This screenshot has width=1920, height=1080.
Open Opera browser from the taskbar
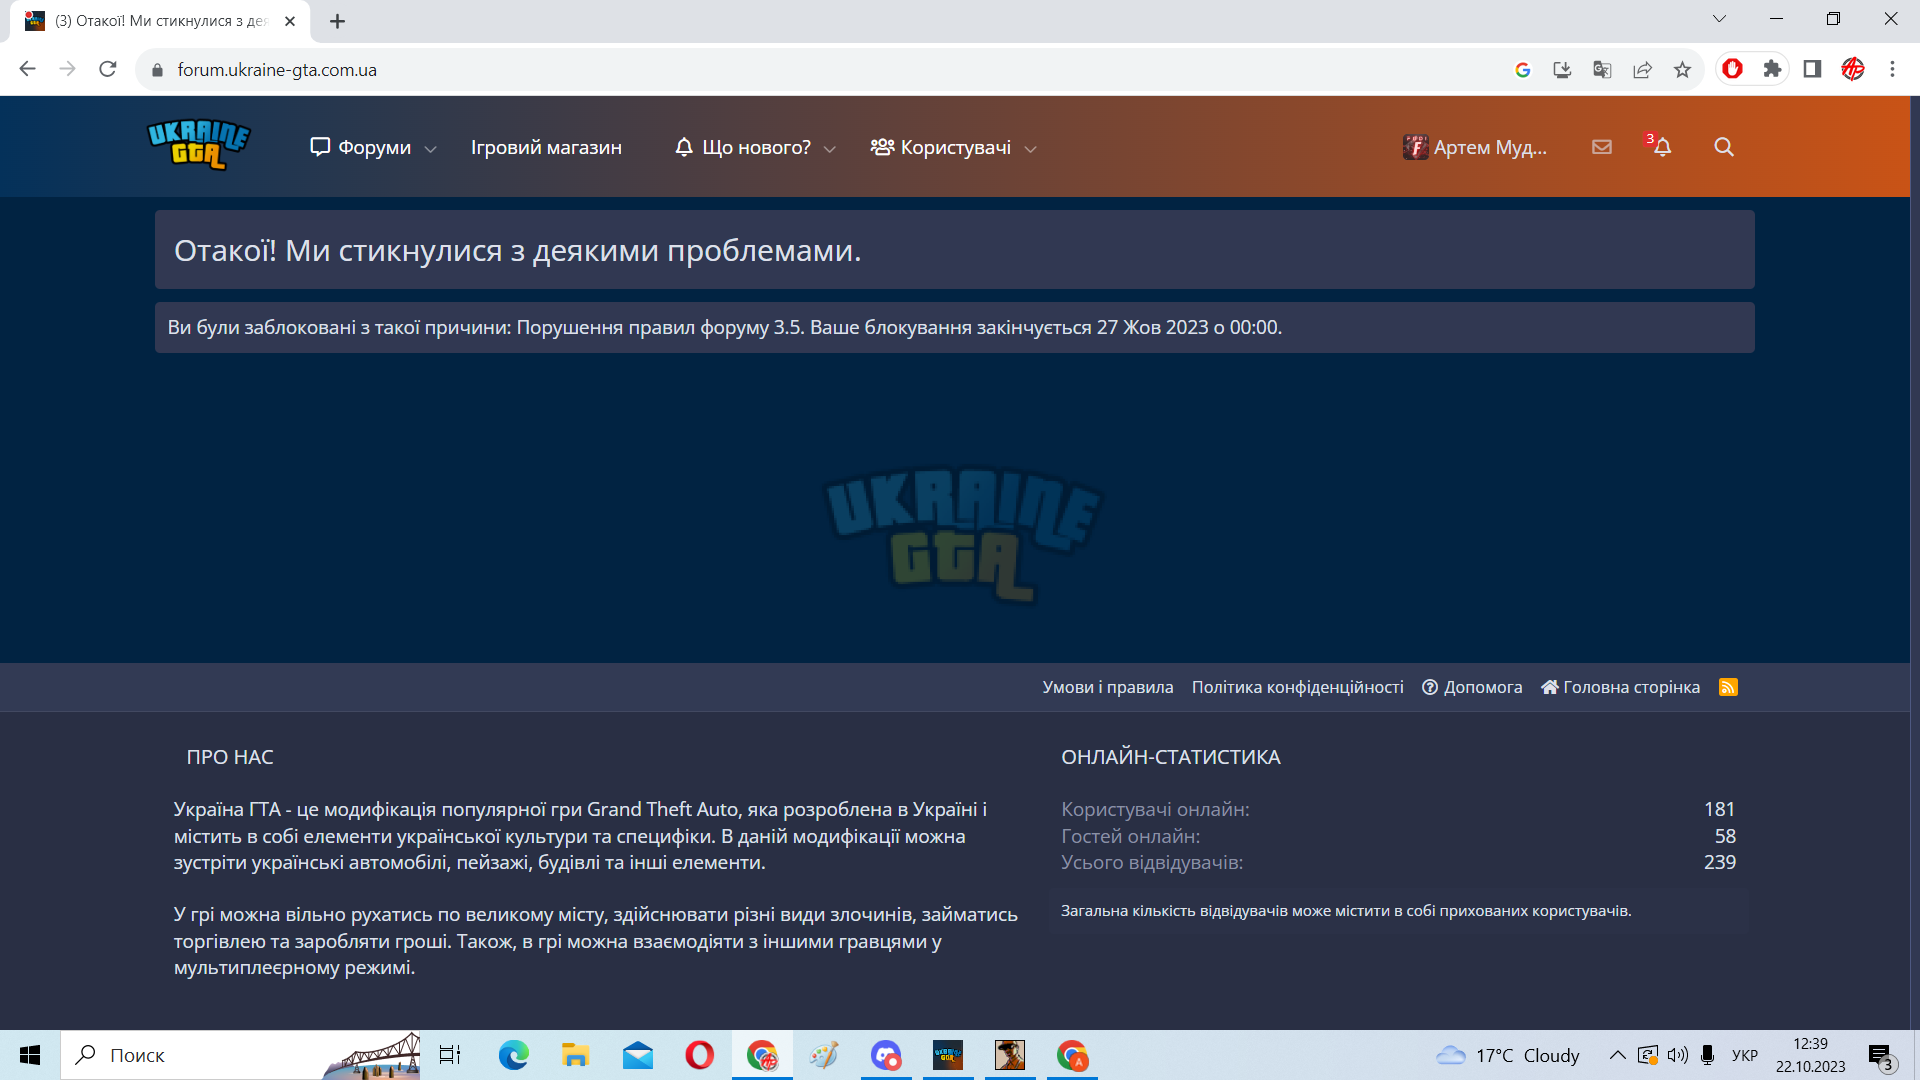click(x=699, y=1055)
